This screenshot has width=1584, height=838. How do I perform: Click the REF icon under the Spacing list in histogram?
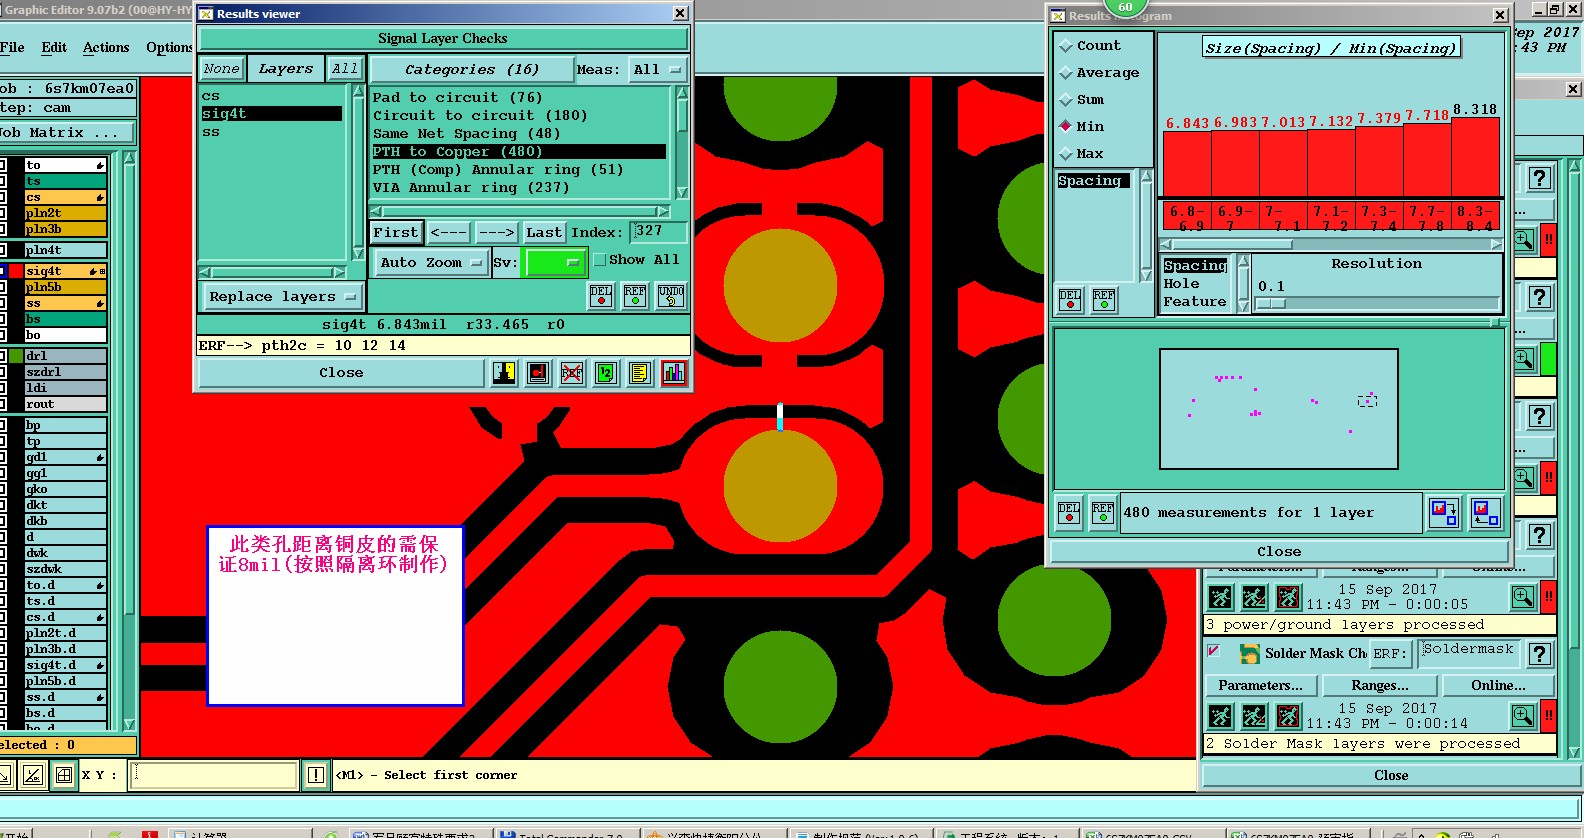[1104, 300]
